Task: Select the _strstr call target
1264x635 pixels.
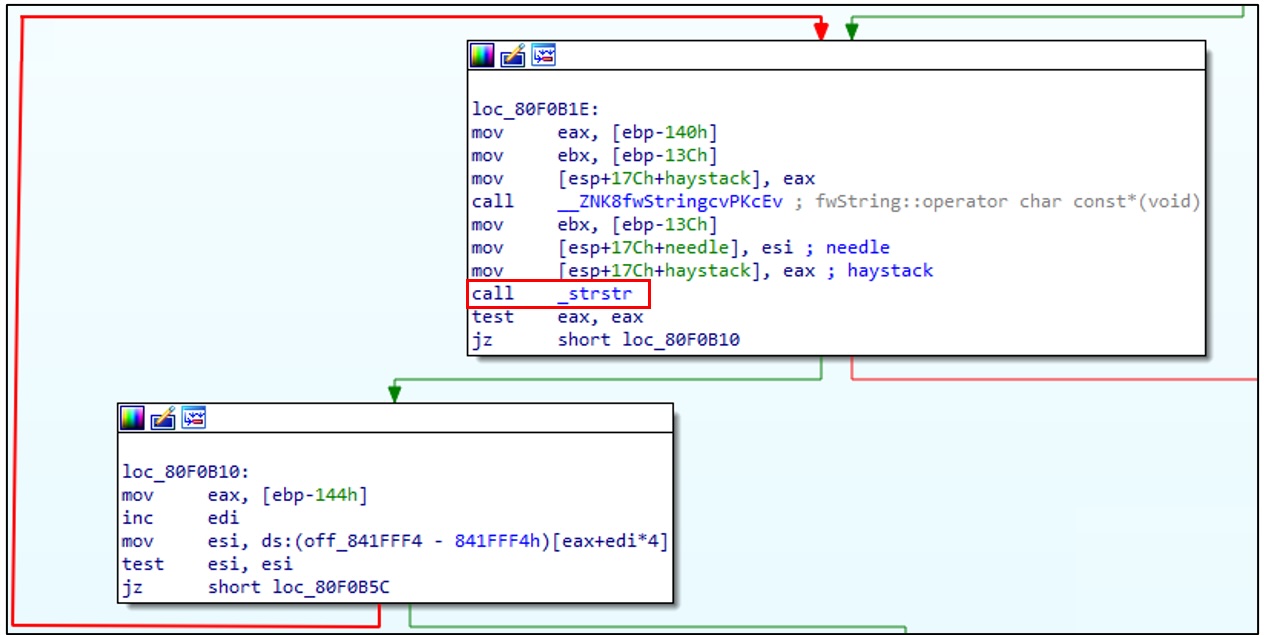Action: coord(594,294)
